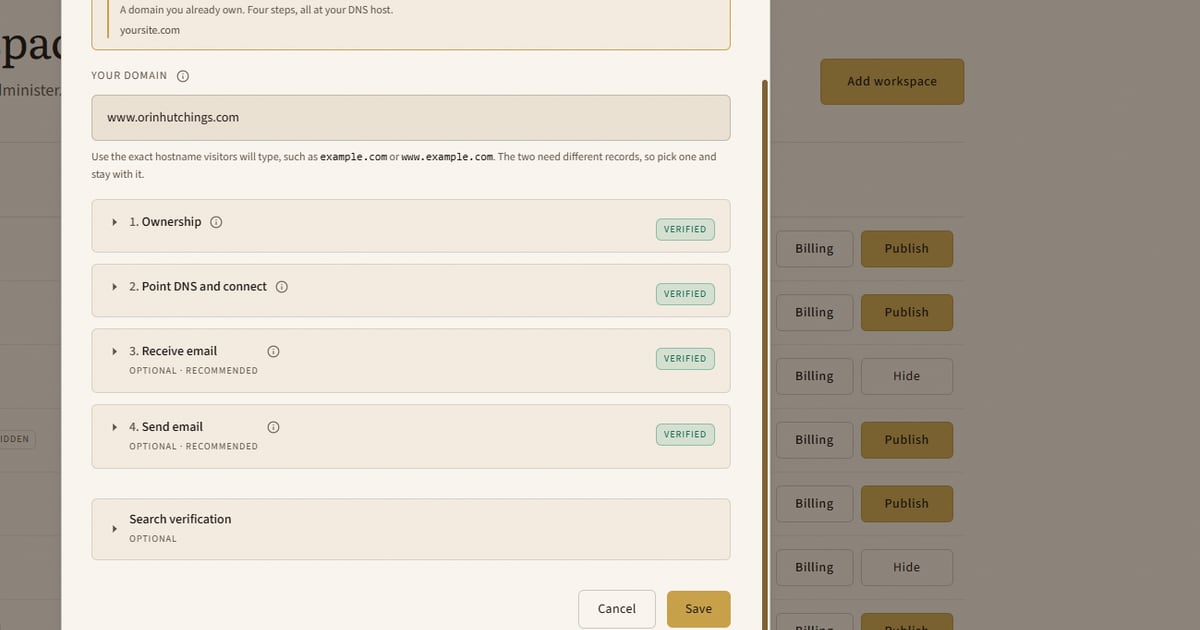The width and height of the screenshot is (1200, 630).
Task: Show info tooltip for Send email
Action: point(274,427)
